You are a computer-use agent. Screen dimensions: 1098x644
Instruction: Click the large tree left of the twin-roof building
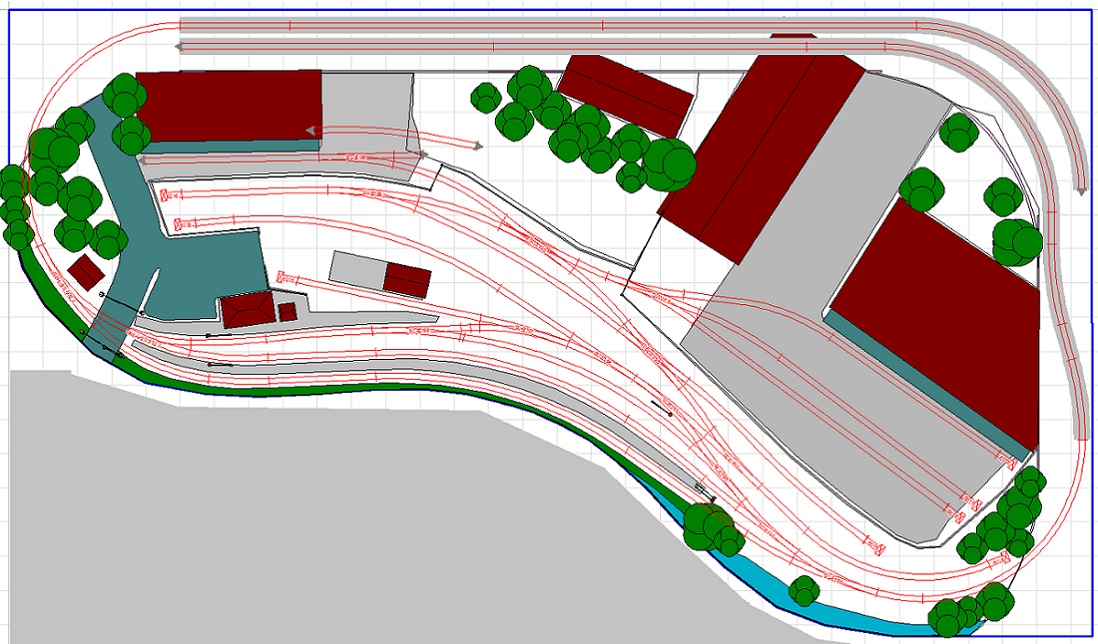(x=669, y=160)
